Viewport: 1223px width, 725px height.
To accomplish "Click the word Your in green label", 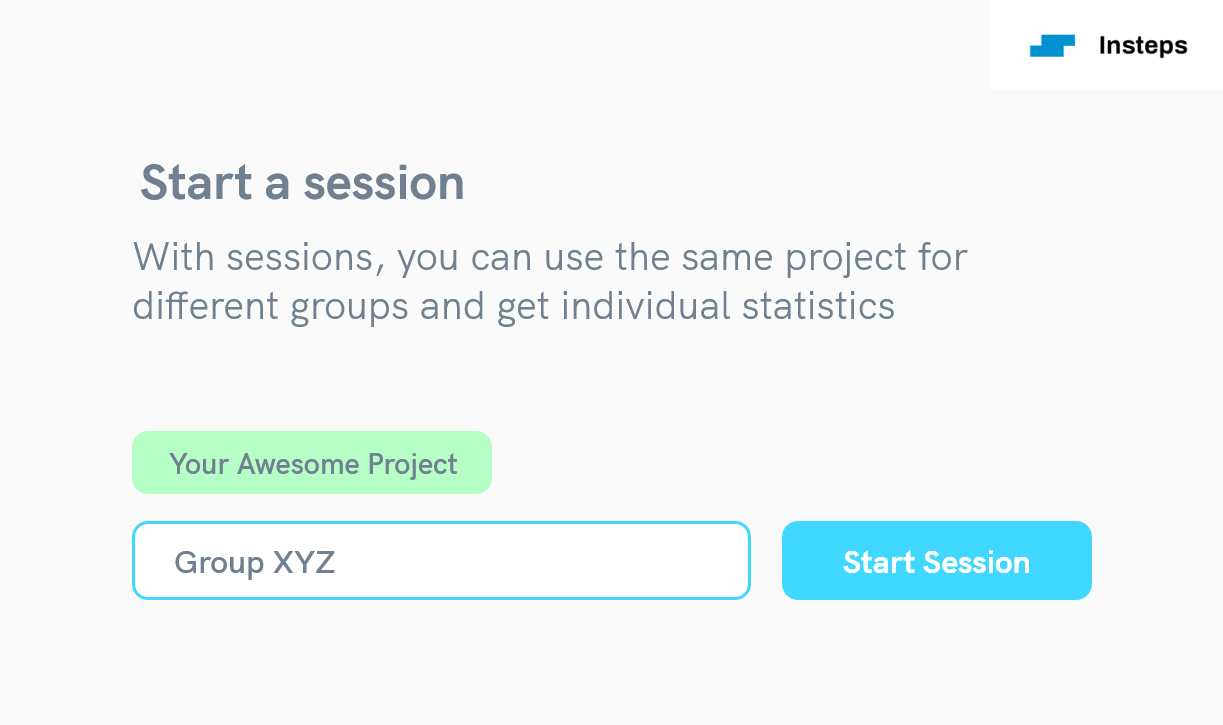I will [x=199, y=464].
